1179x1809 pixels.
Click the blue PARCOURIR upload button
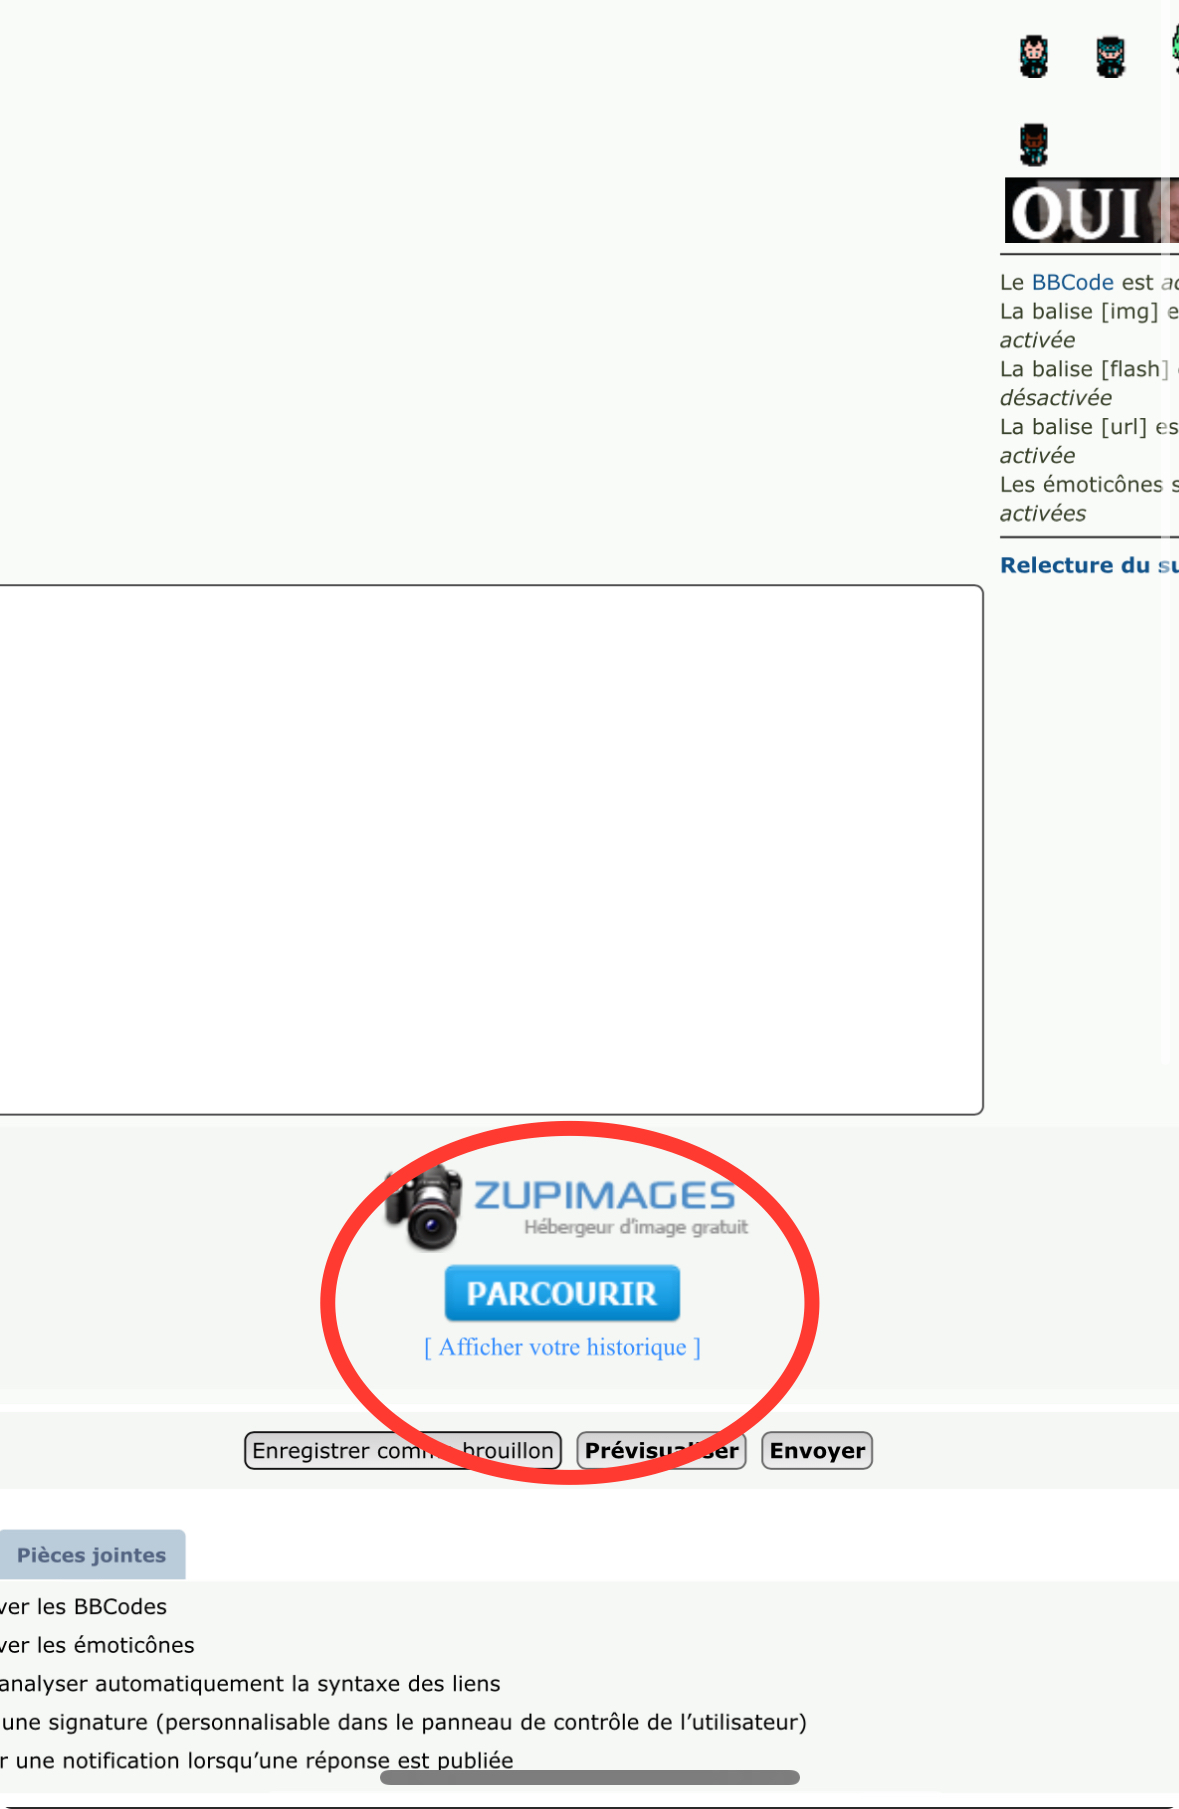[562, 1293]
